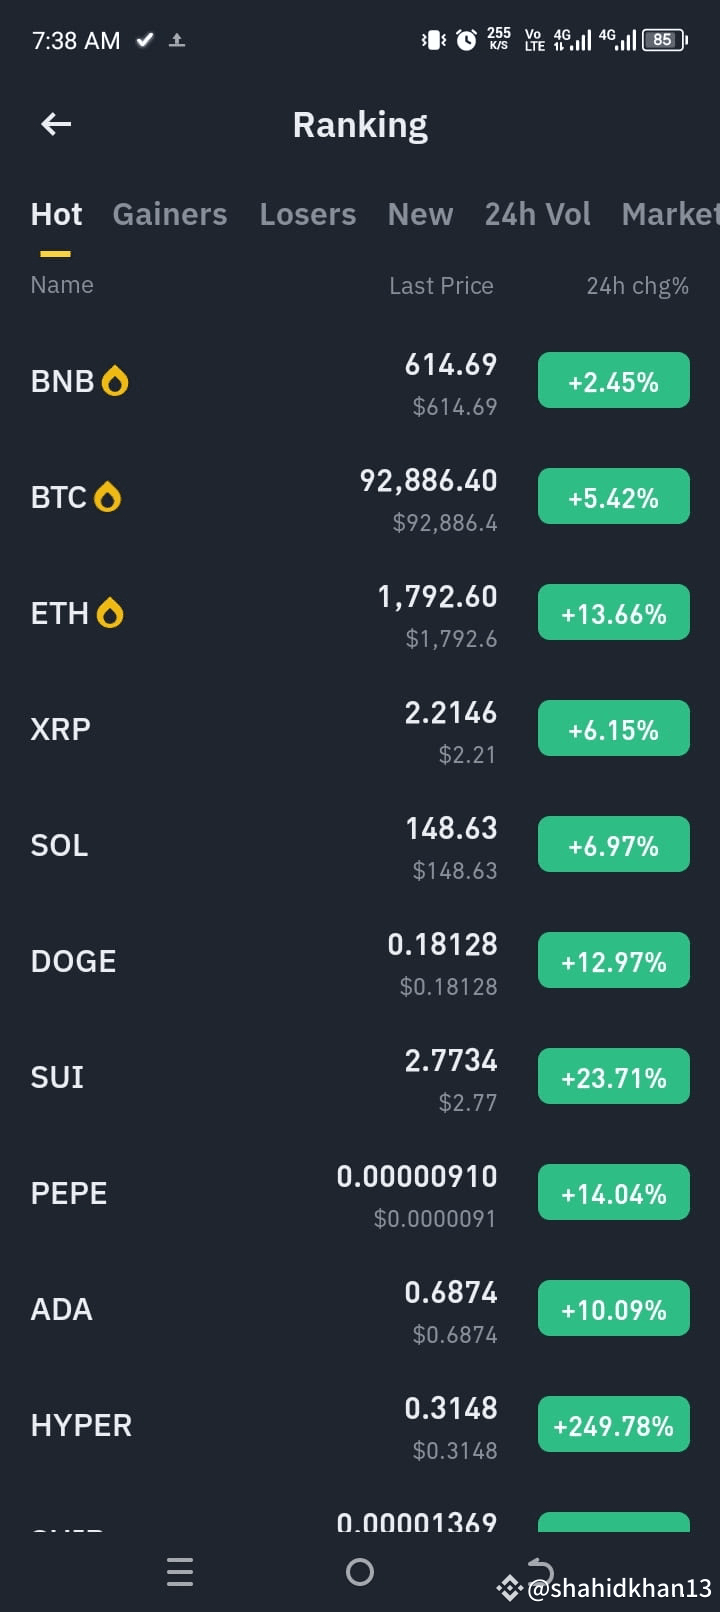Open the XRP coin row
This screenshot has width=720, height=1612.
[x=360, y=730]
